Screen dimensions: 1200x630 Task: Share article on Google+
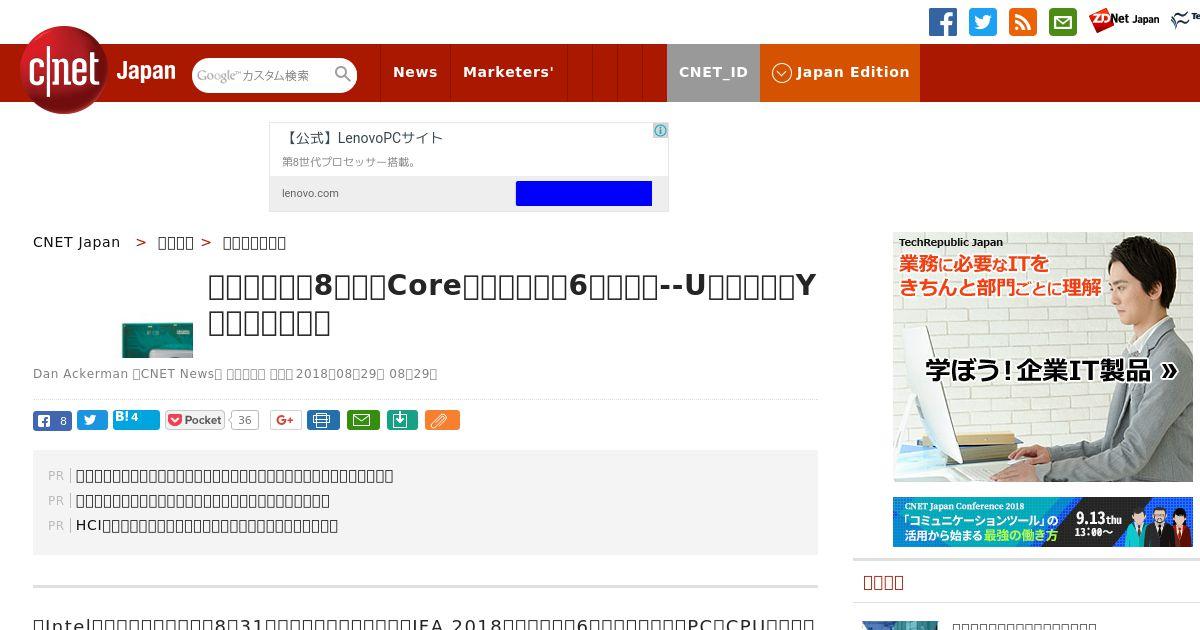click(x=285, y=420)
